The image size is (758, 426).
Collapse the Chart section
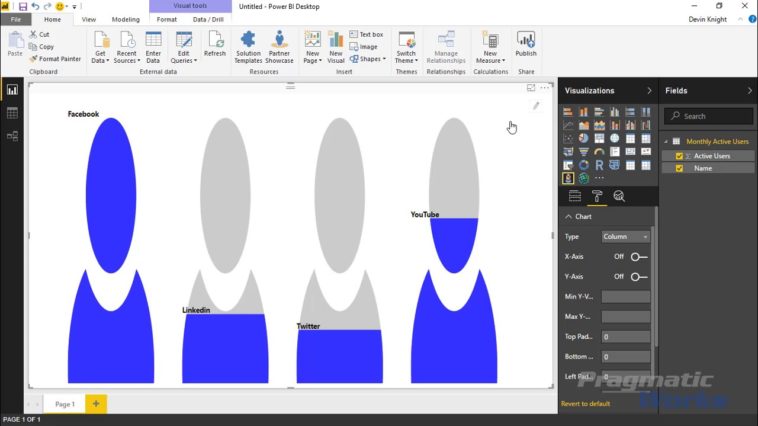pyautogui.click(x=569, y=216)
